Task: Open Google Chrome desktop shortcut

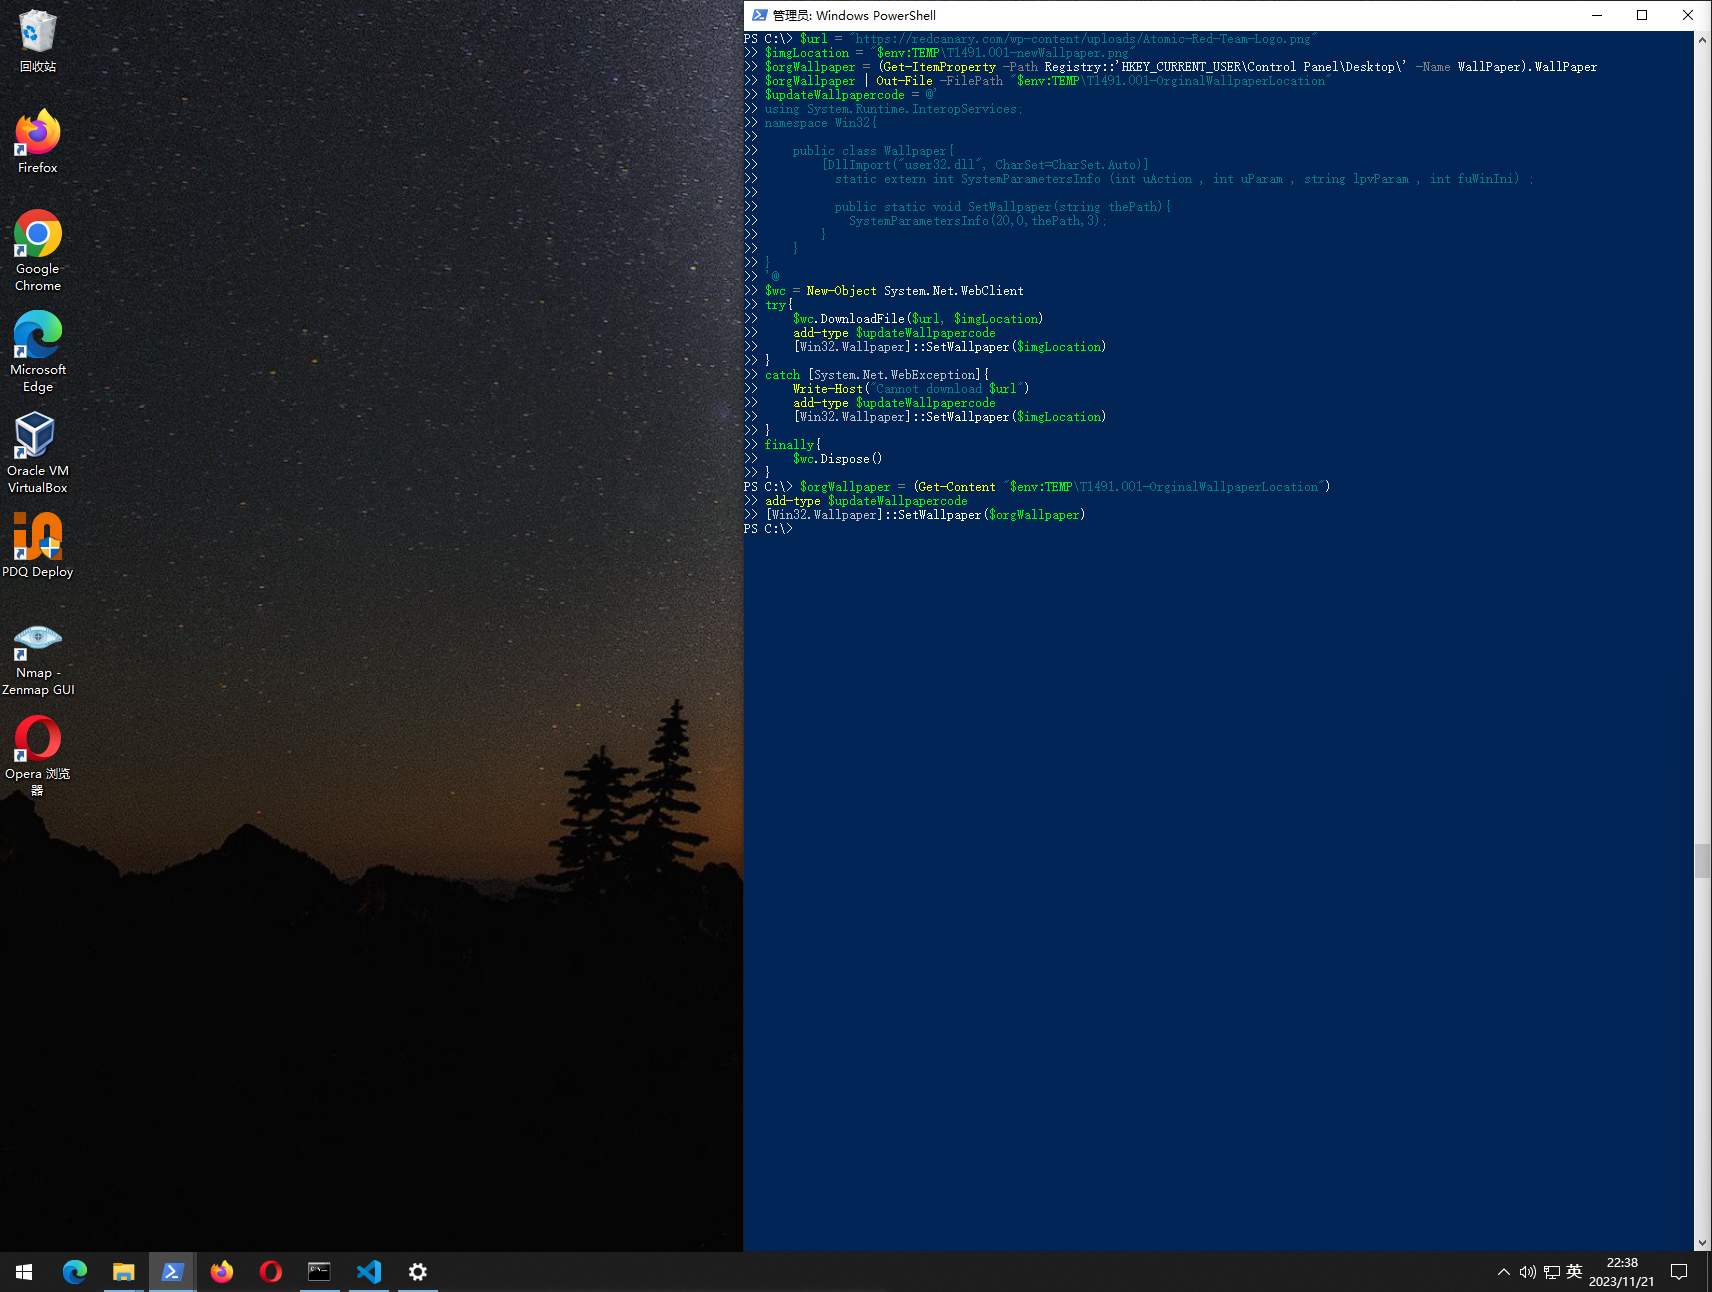Action: 37,250
